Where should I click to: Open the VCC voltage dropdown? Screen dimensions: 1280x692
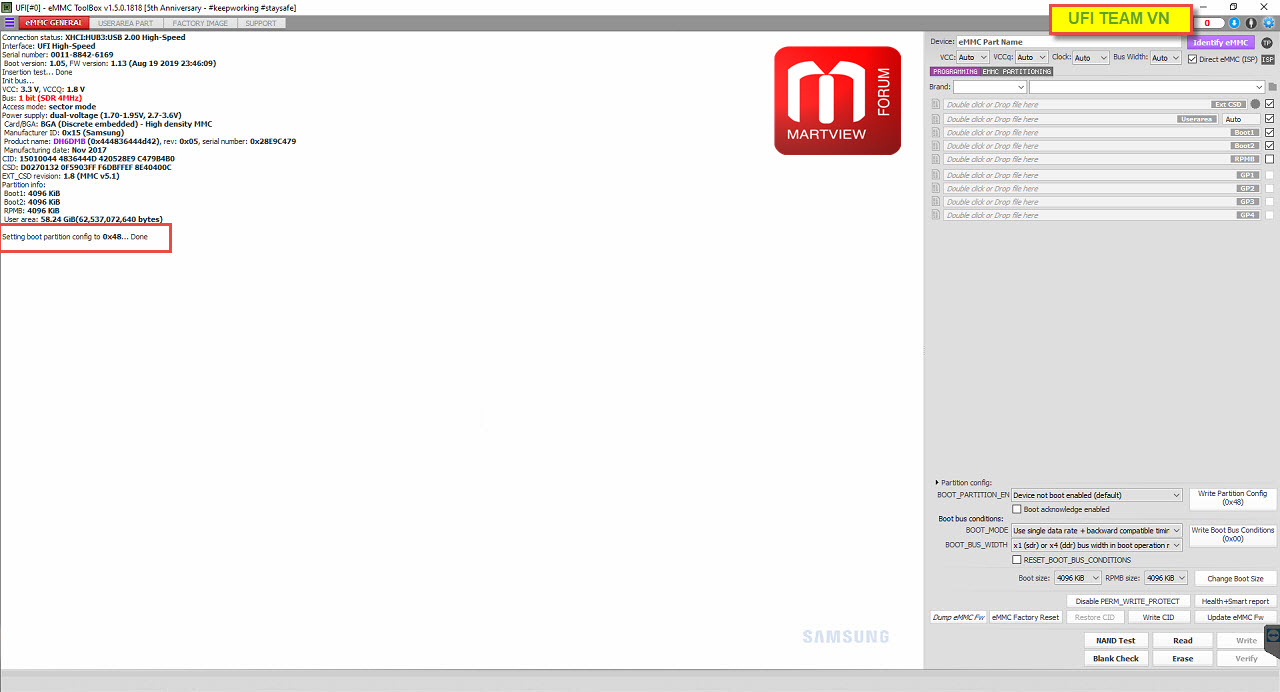click(973, 58)
